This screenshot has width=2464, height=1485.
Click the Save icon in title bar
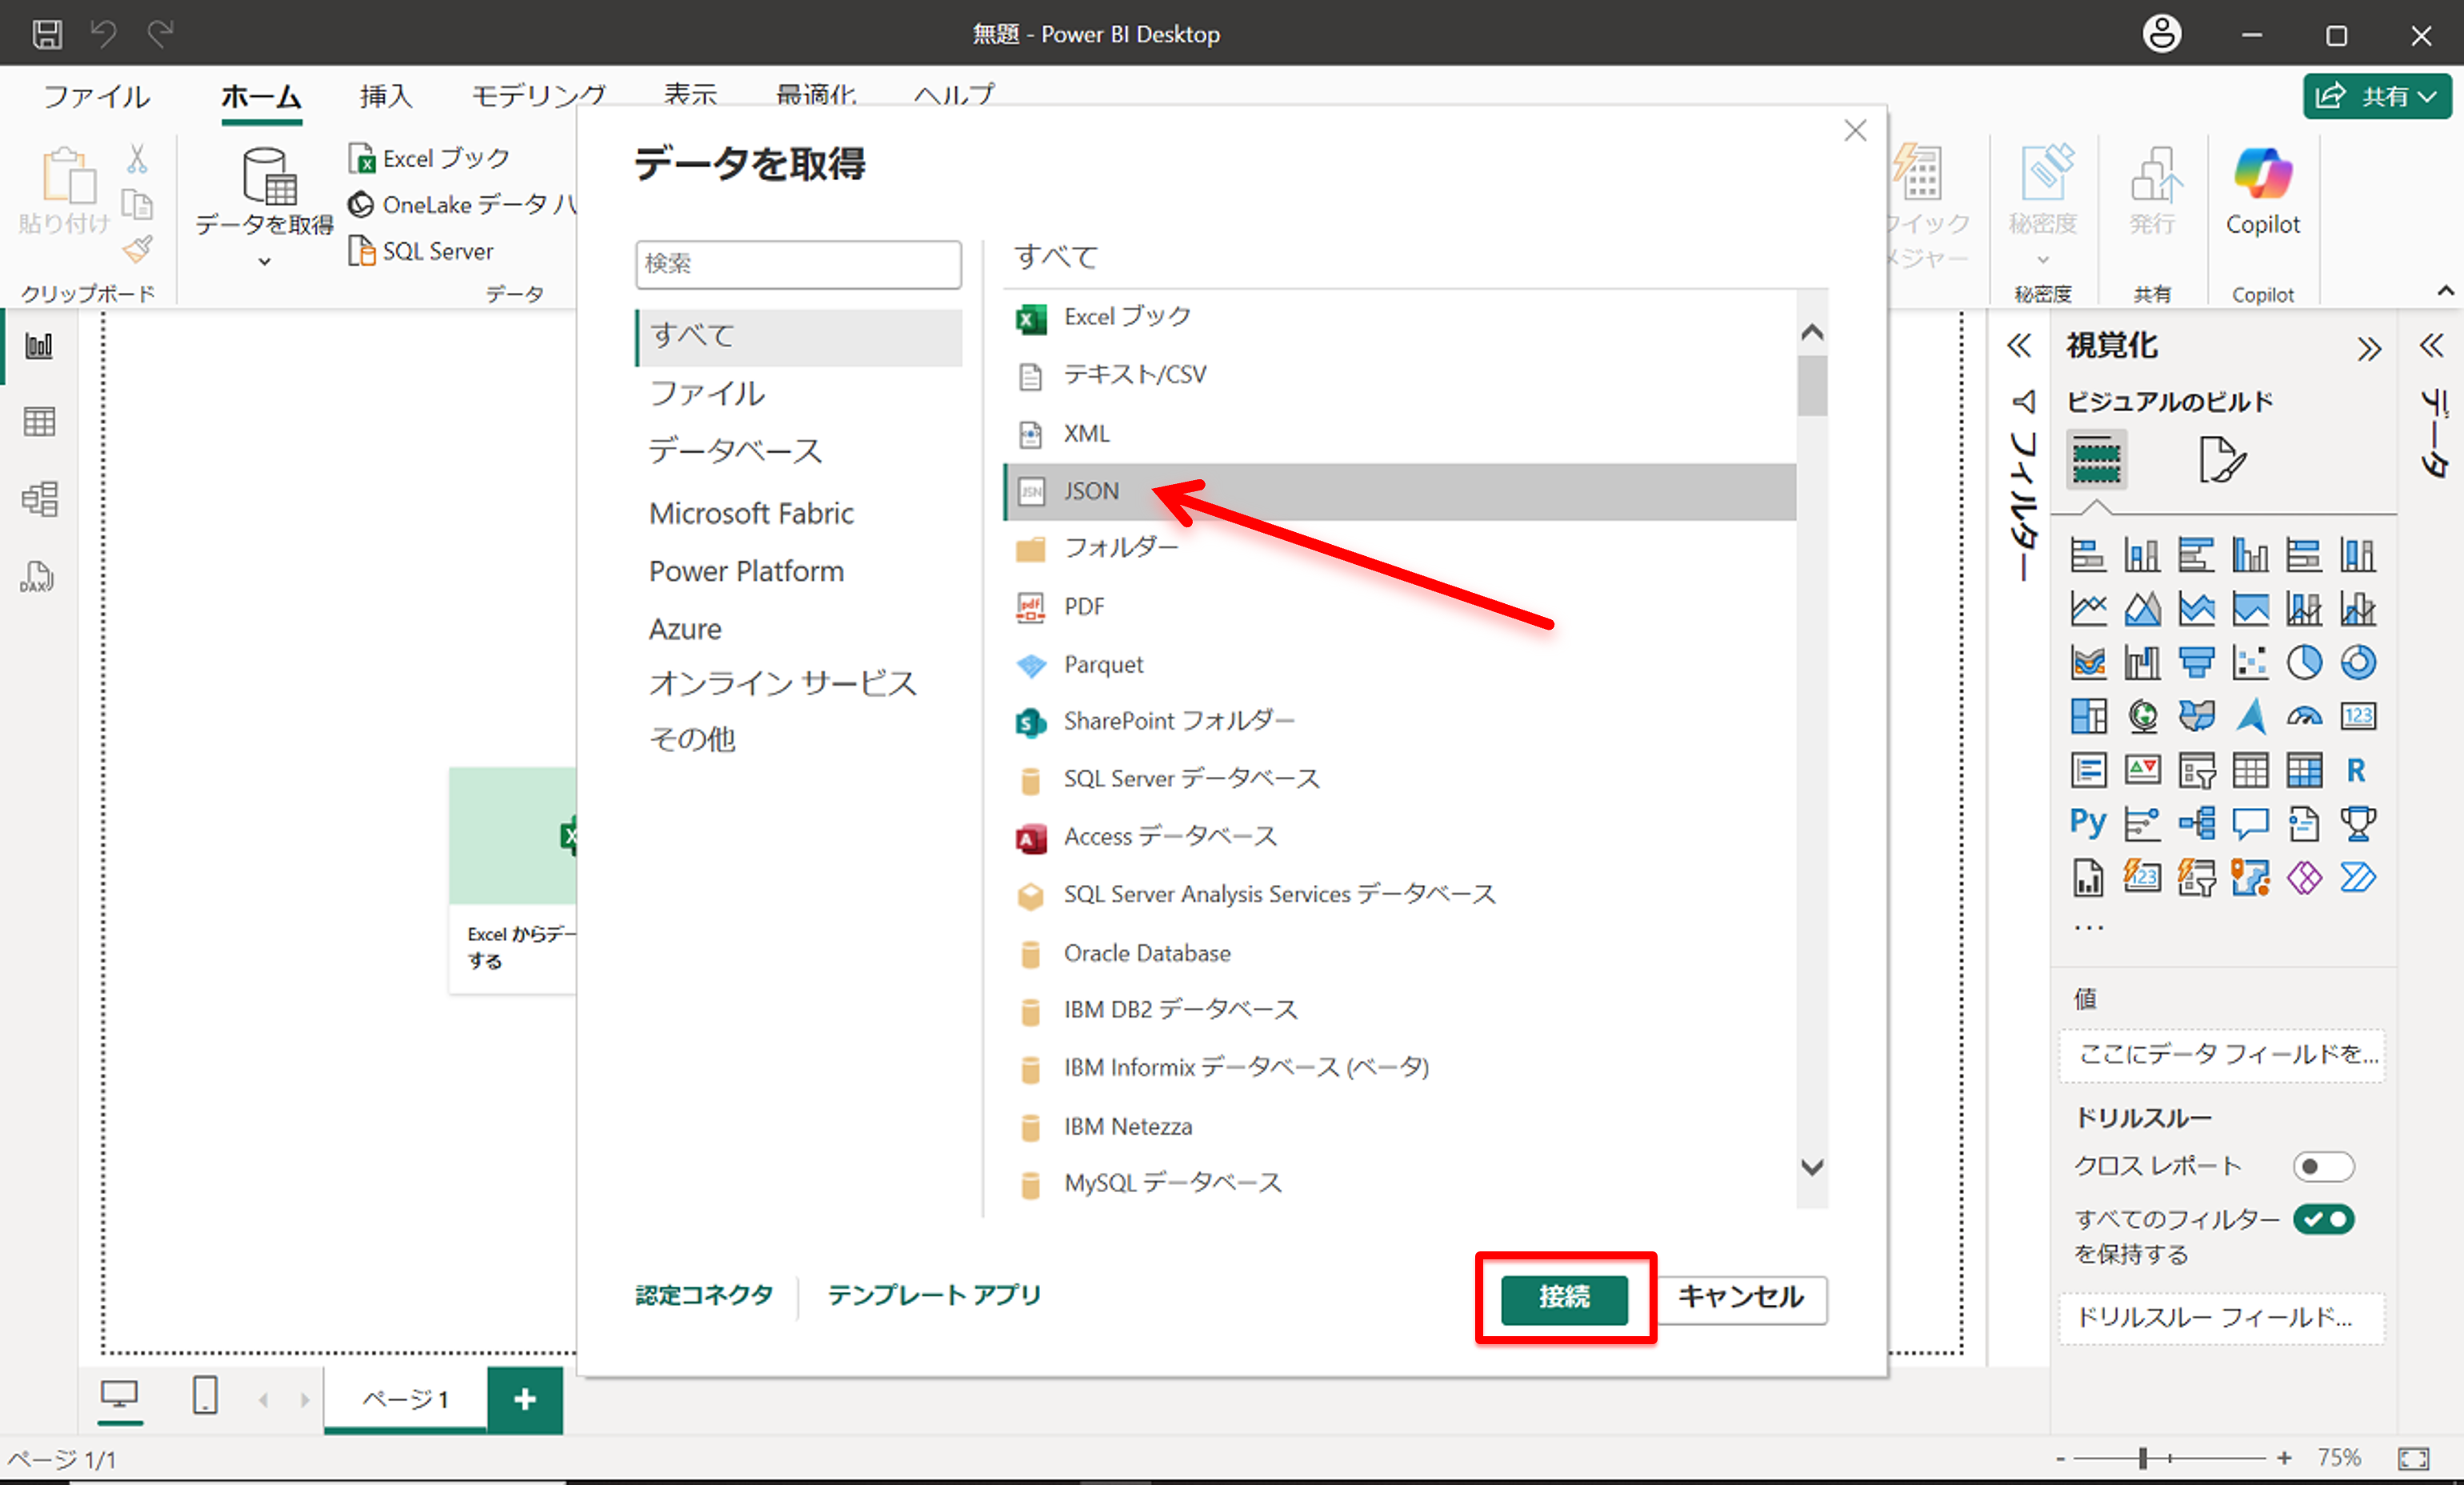pos(46,34)
